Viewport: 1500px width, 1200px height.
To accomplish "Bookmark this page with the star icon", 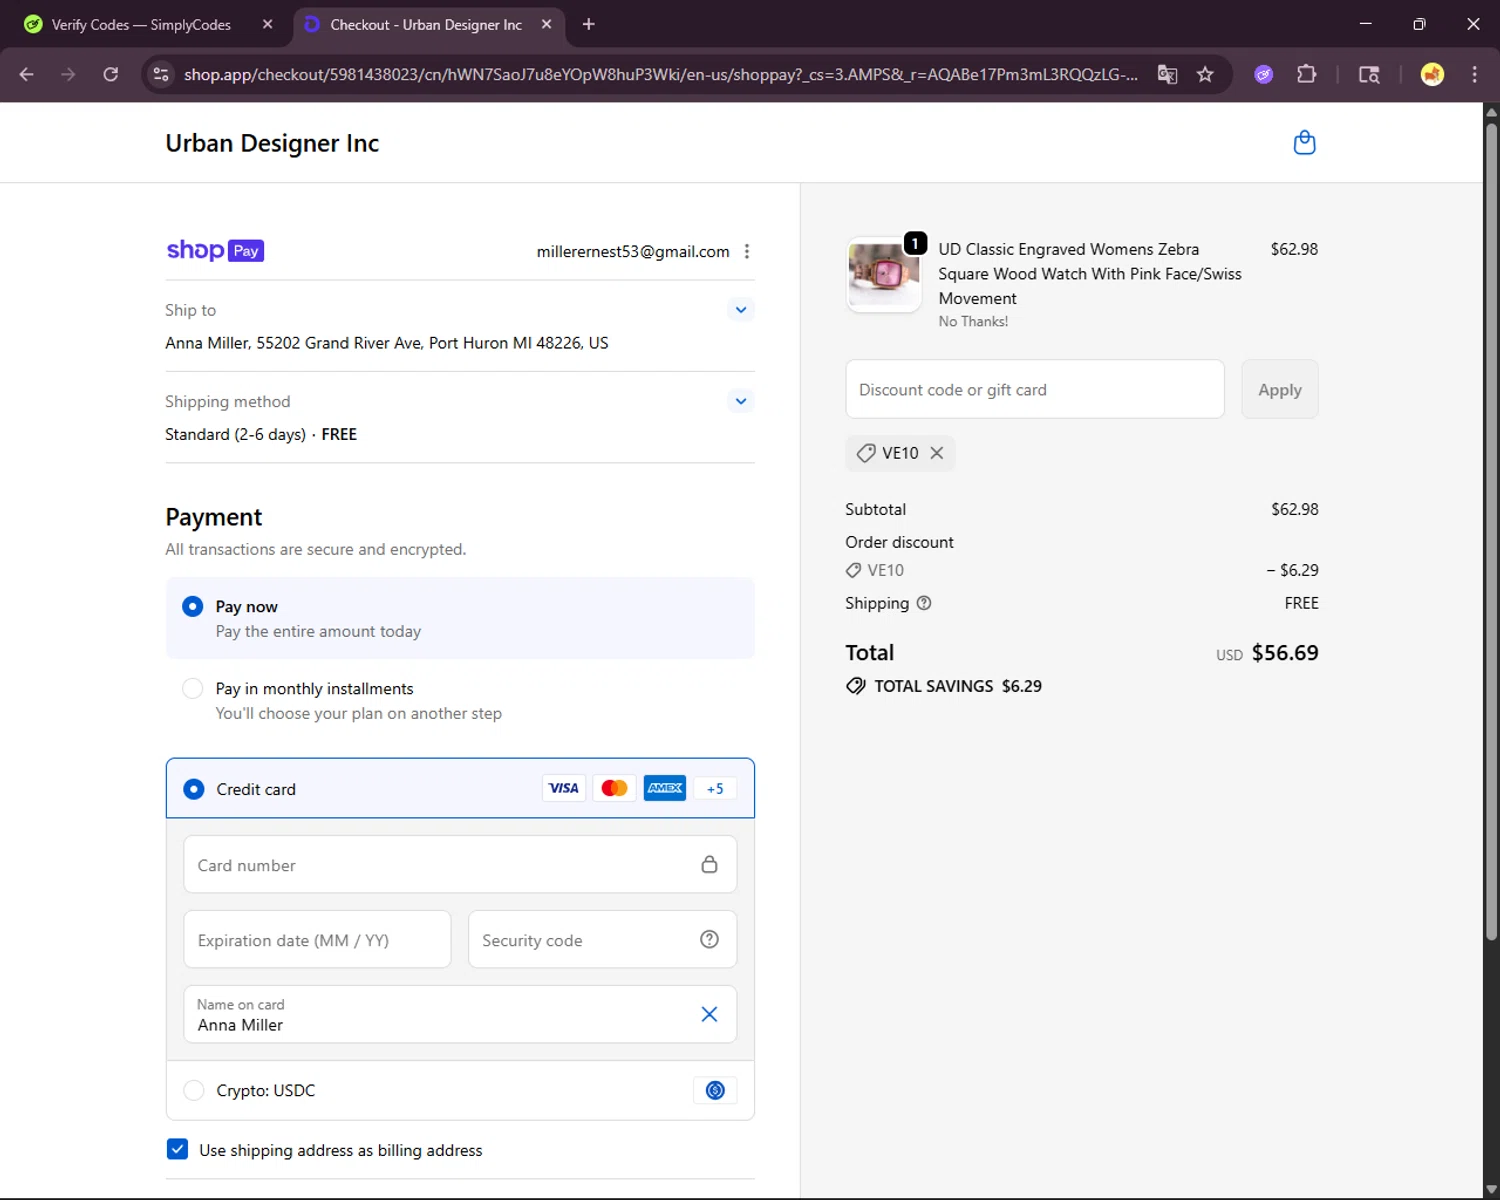I will 1205,74.
